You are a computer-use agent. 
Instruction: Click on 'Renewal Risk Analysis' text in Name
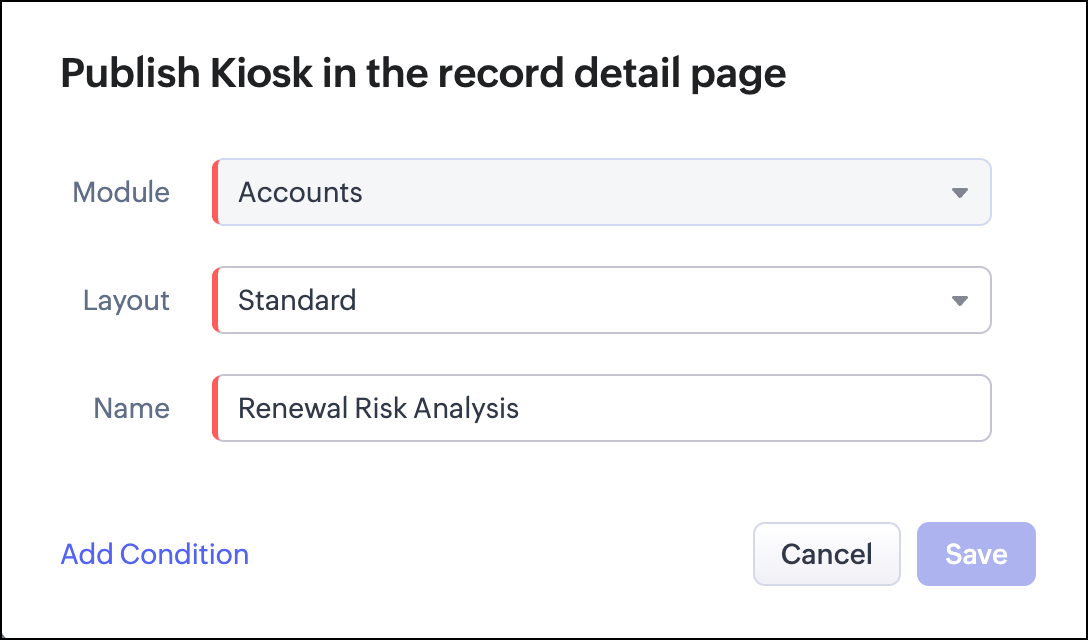tap(378, 408)
